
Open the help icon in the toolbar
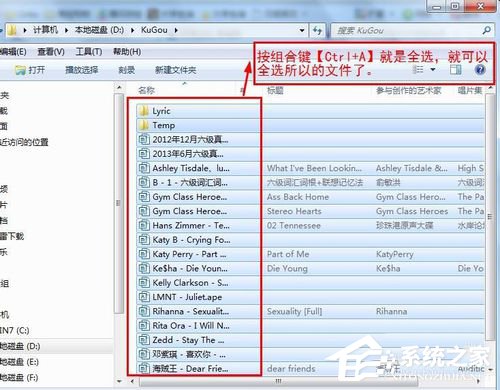click(x=480, y=70)
